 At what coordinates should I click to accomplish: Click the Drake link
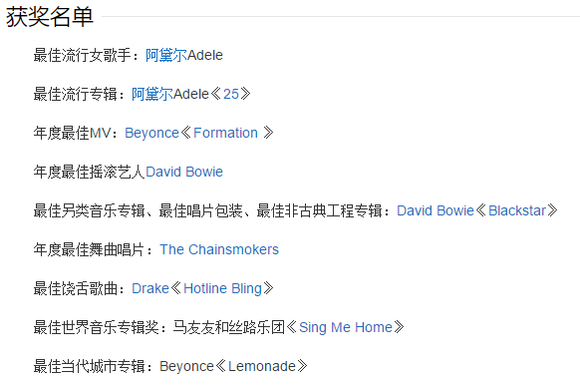click(151, 288)
